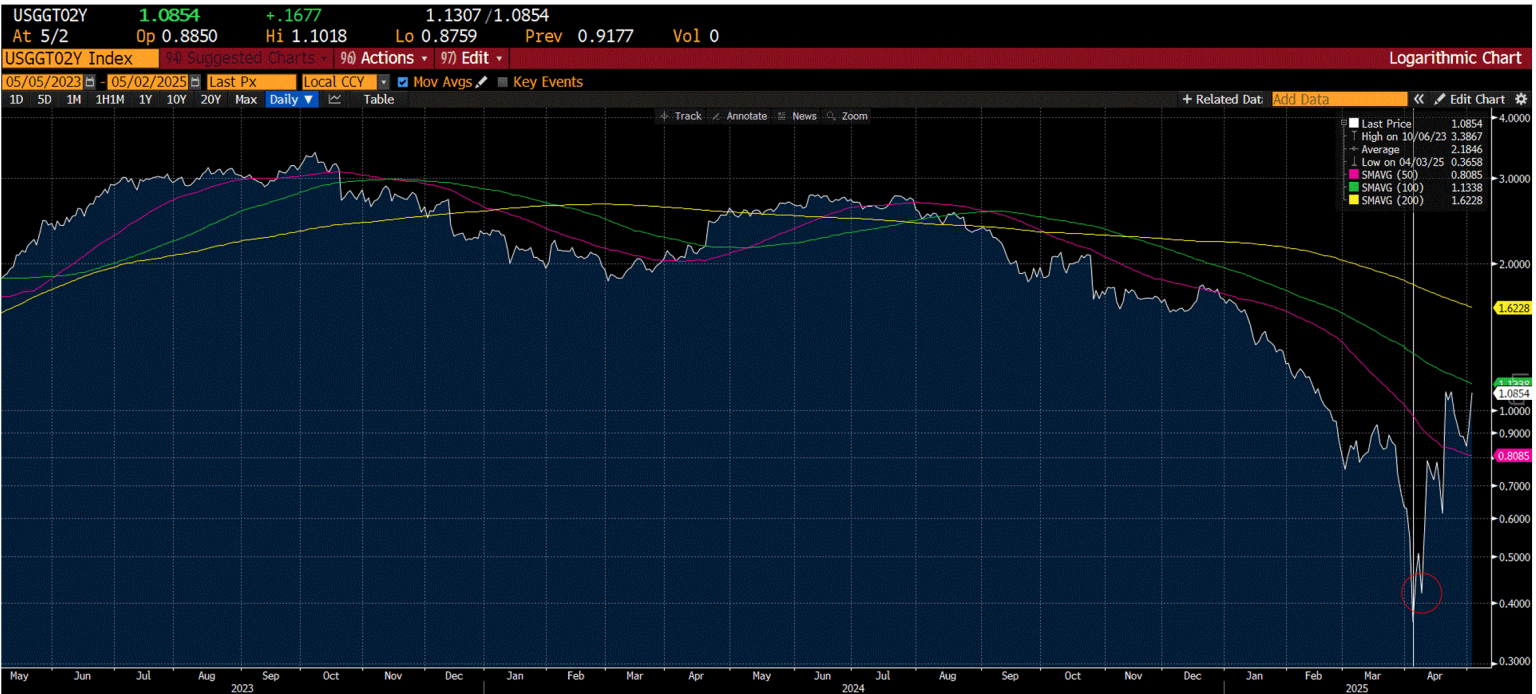This screenshot has height=694, width=1536.
Task: Toggle the Last Price legend square
Action: click(x=1353, y=124)
